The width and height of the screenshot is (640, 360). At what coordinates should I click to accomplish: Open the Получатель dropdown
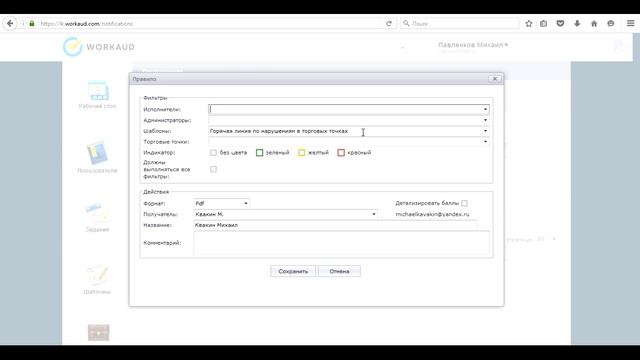click(285, 214)
